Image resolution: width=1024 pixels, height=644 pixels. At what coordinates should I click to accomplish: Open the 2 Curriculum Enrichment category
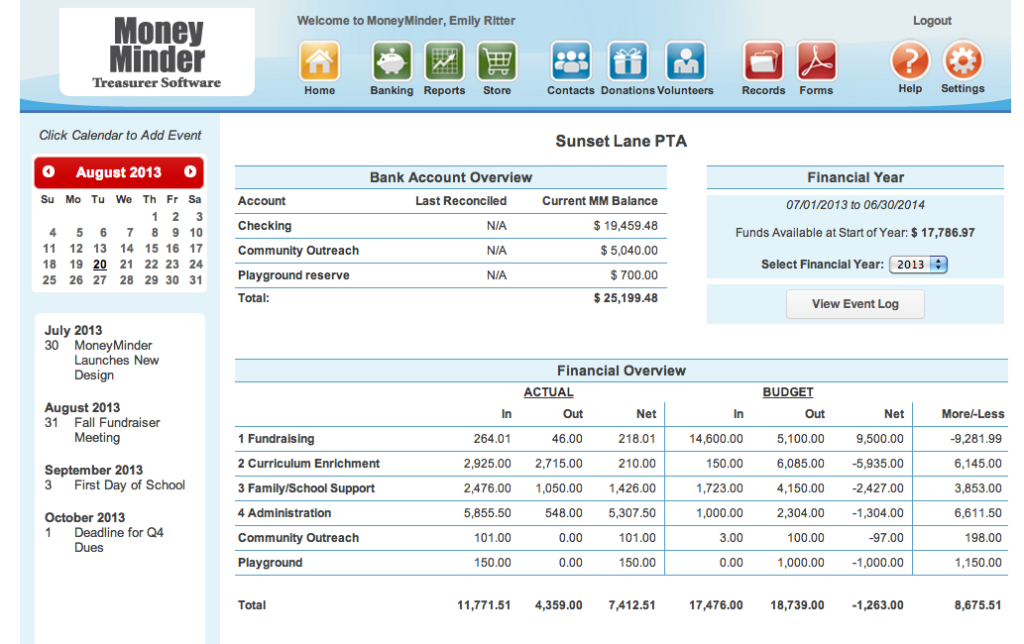(308, 464)
